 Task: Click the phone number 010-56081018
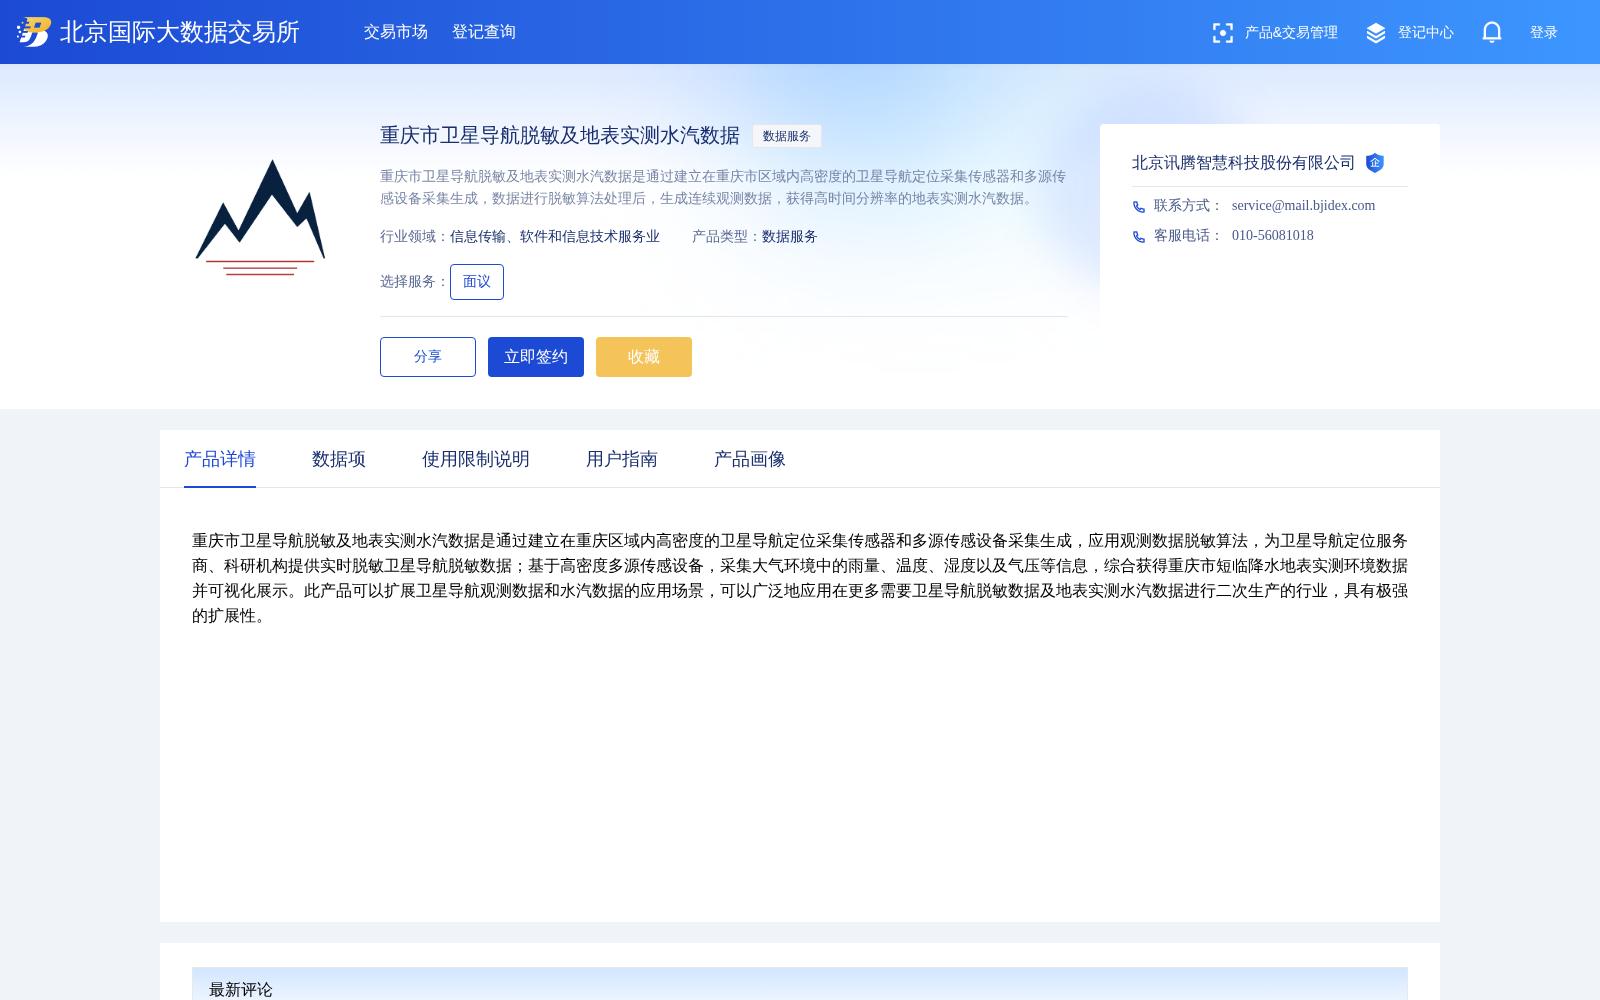pos(1273,236)
